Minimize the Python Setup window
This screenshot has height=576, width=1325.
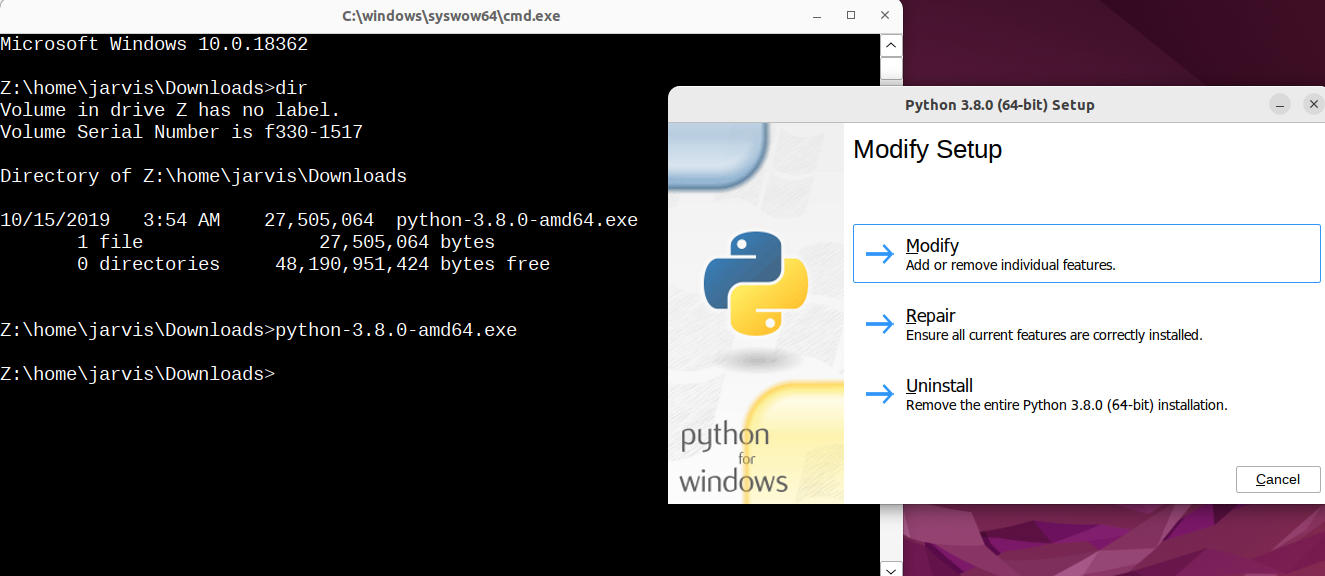coord(1280,105)
